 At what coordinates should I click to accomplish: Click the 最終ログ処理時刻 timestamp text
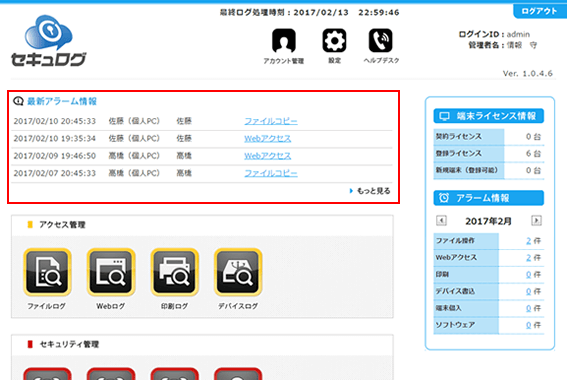[x=310, y=13]
